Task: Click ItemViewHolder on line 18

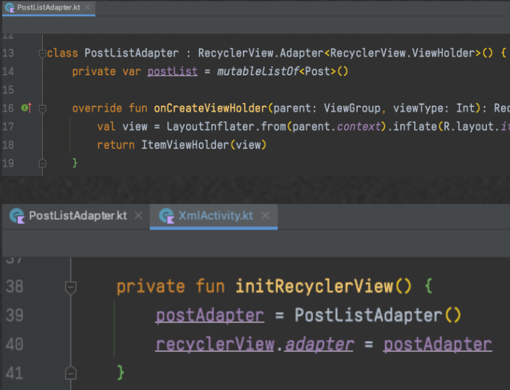Action: tap(185, 145)
